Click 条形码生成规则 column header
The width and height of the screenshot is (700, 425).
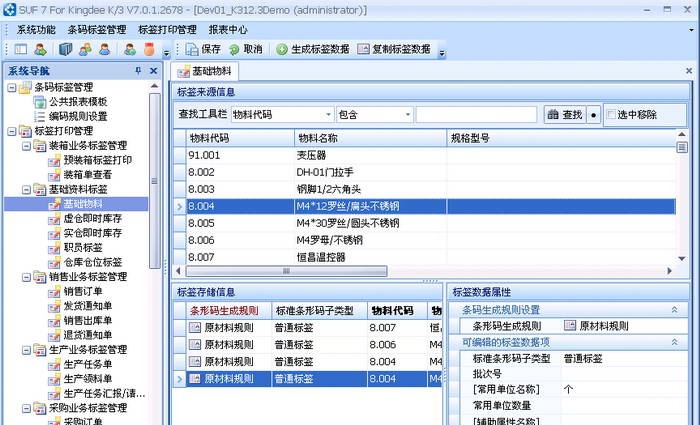229,311
